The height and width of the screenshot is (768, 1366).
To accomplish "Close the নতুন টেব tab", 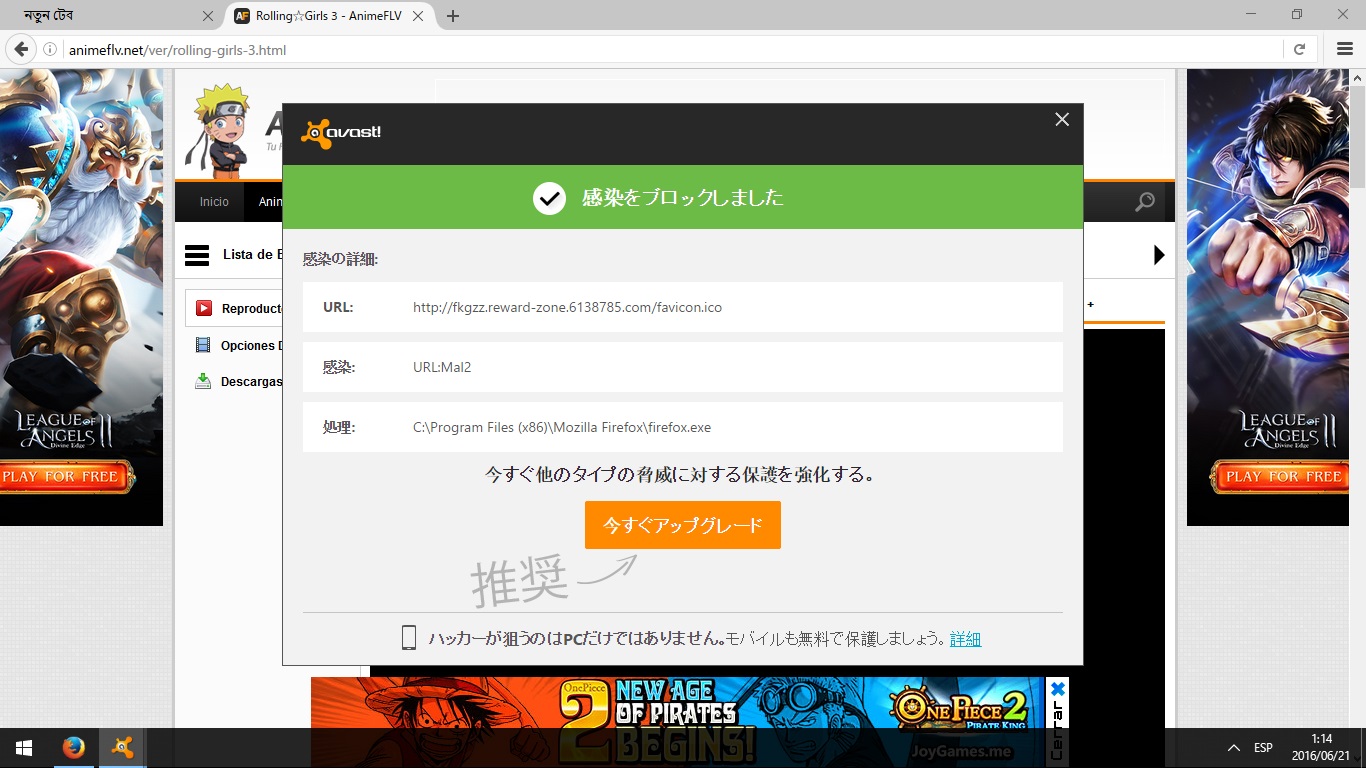I will click(208, 16).
